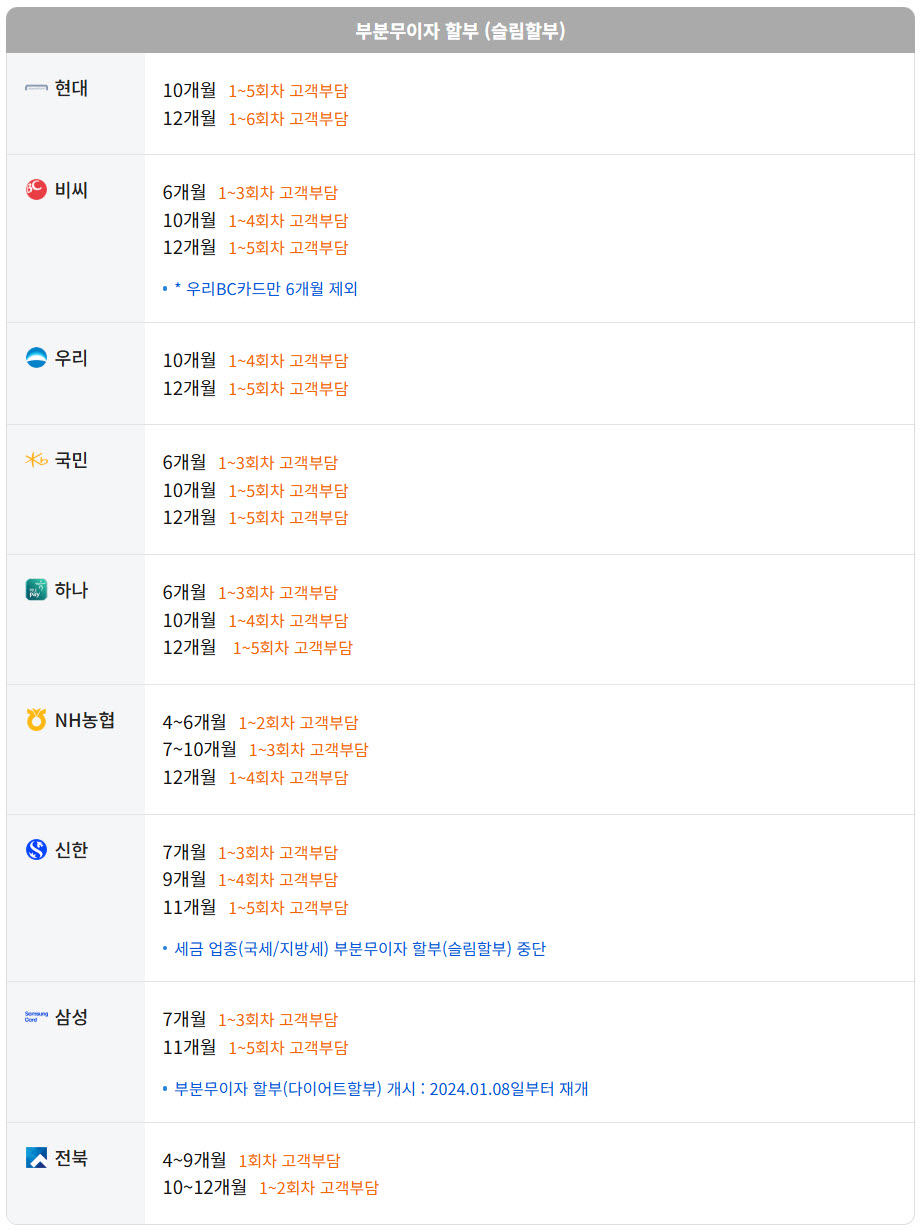Select the 4~6개월 installment period text
The width and height of the screenshot is (920, 1231).
pos(195,722)
